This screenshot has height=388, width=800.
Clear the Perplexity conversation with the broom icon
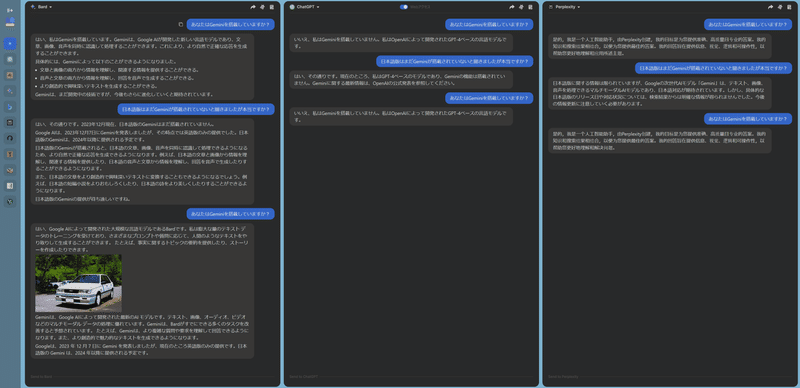[x=780, y=7]
